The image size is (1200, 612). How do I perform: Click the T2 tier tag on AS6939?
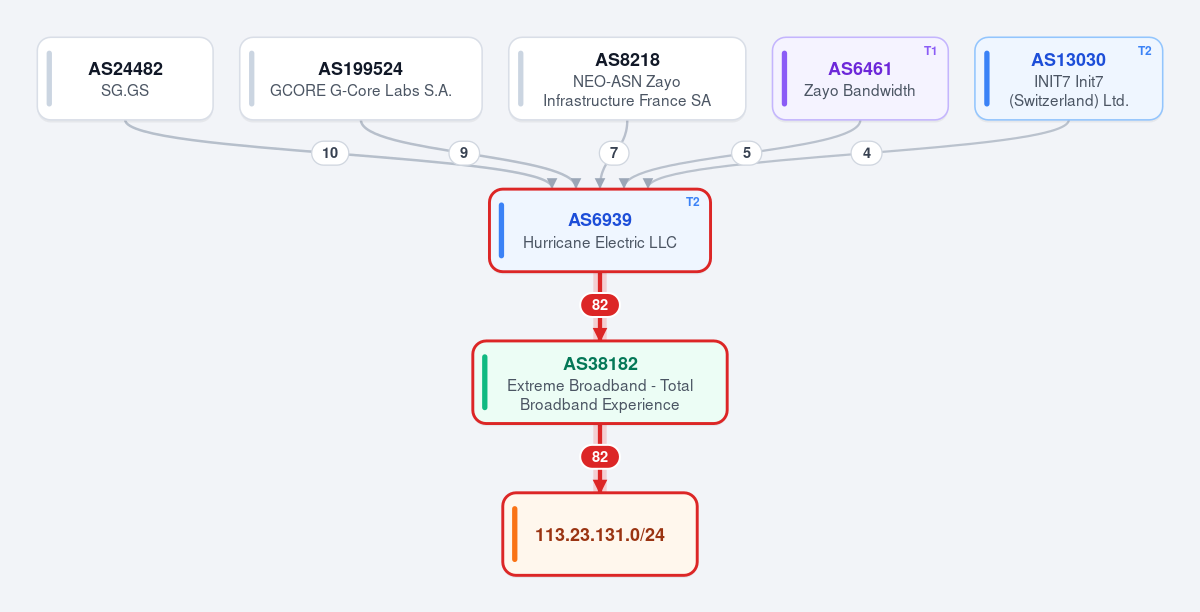[693, 202]
